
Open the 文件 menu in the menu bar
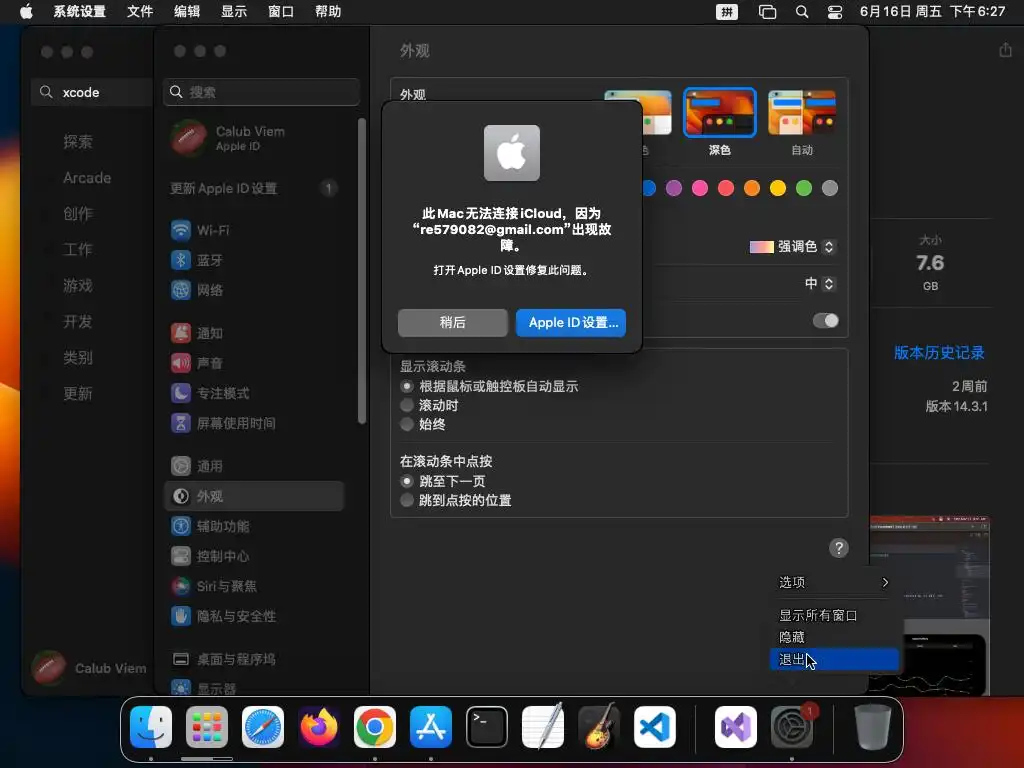(x=140, y=12)
